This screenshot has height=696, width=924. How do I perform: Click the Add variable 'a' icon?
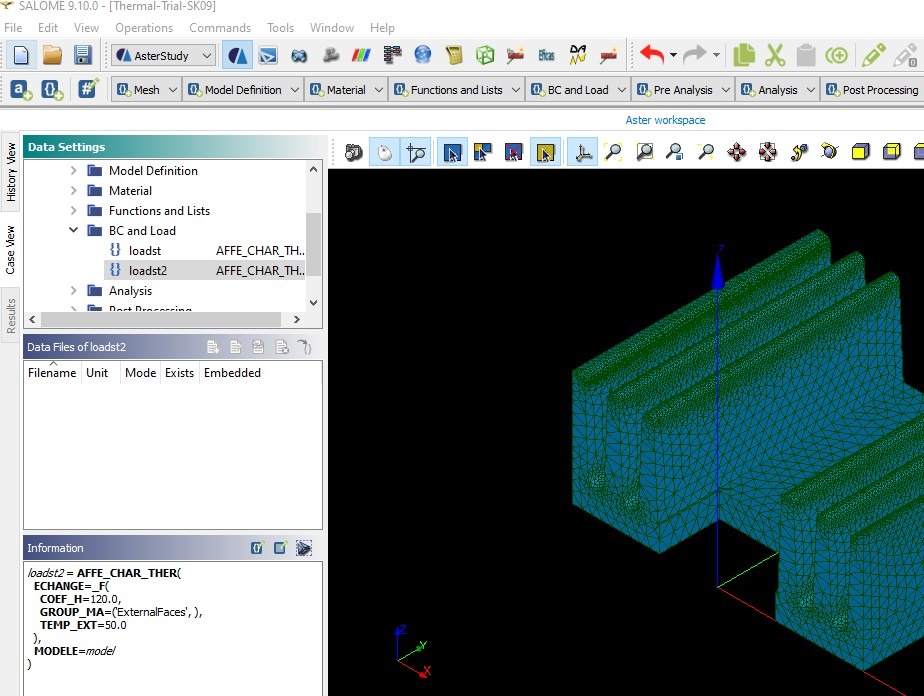tap(21, 90)
